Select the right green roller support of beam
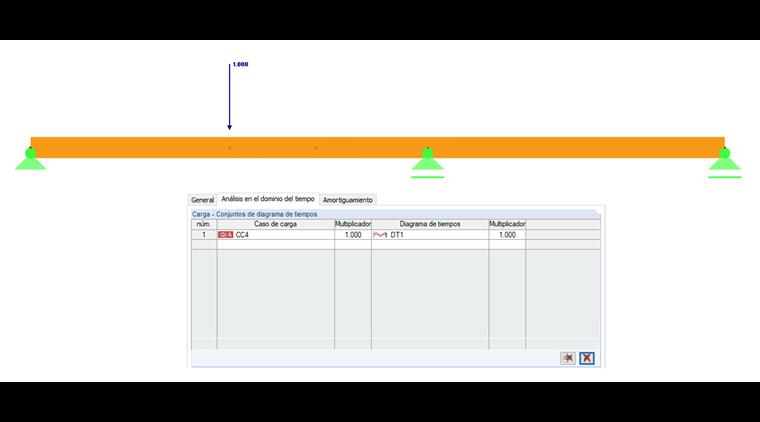The height and width of the screenshot is (422, 760). click(725, 162)
